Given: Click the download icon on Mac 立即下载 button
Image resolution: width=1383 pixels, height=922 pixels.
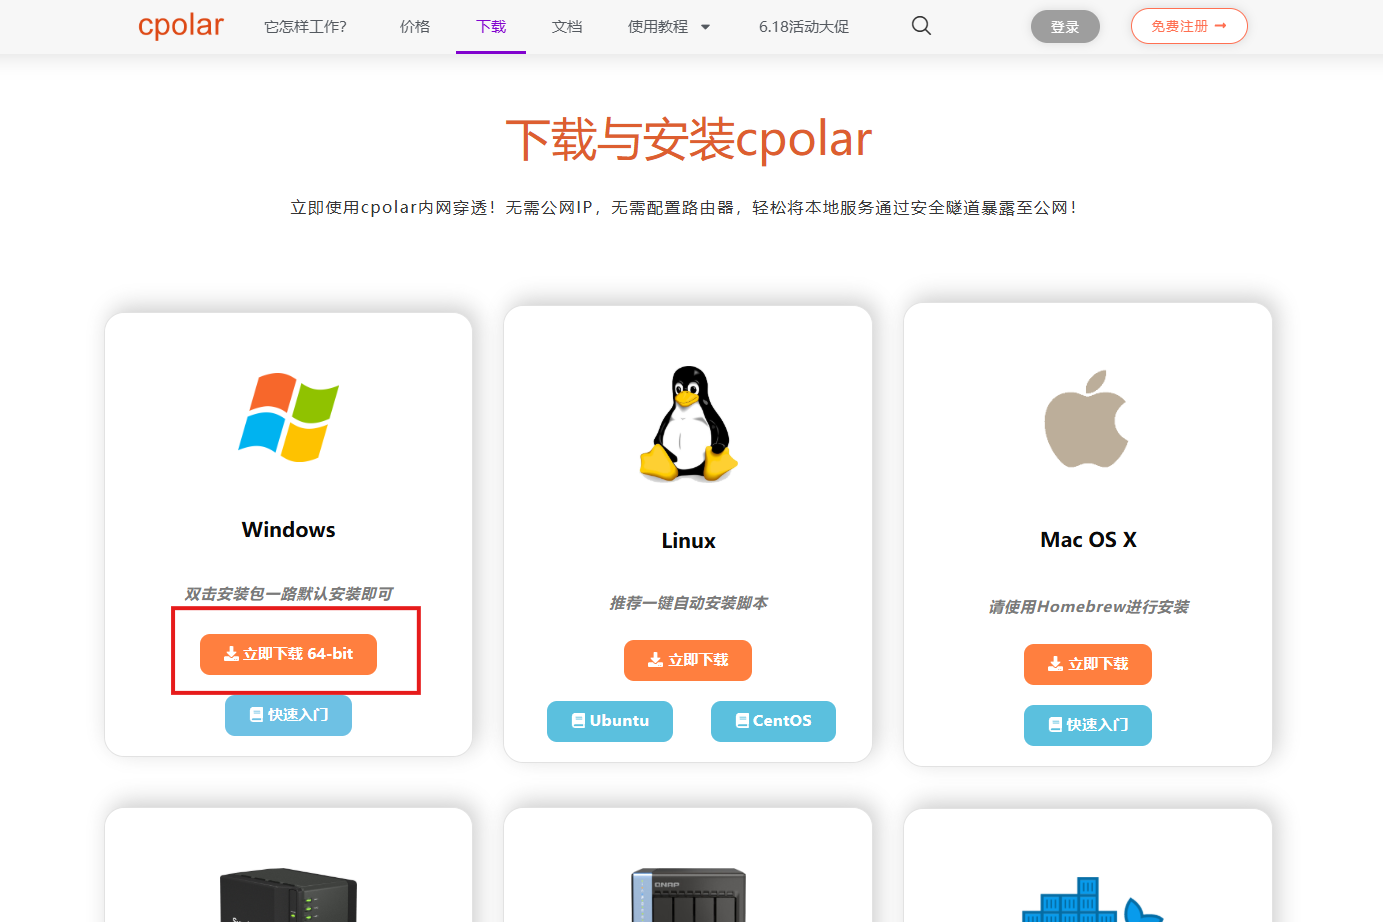Looking at the screenshot, I should point(1055,663).
